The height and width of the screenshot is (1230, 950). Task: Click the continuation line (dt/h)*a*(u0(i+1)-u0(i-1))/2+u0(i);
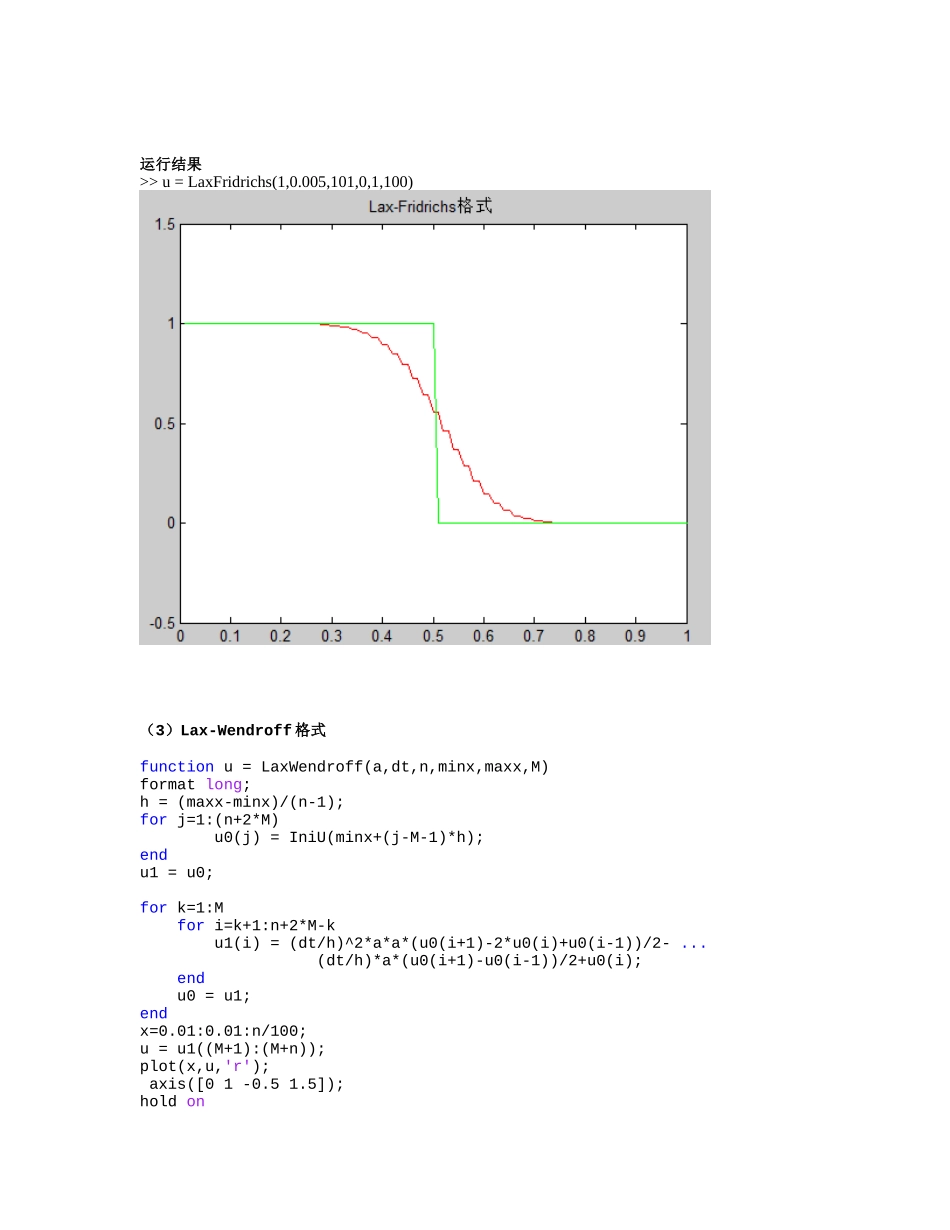tap(479, 961)
